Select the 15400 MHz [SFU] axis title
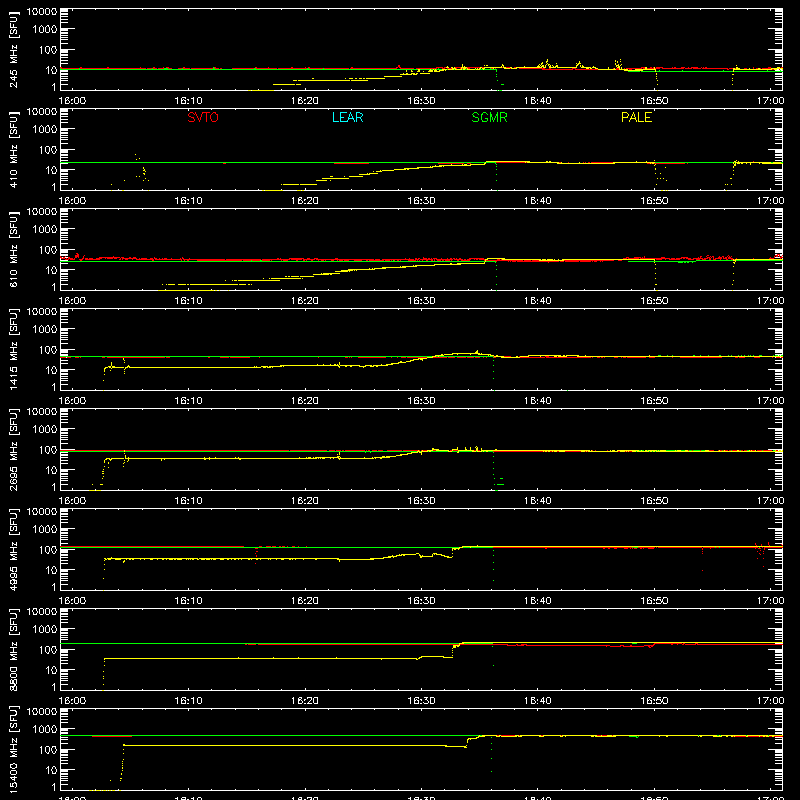Image resolution: width=800 pixels, height=800 pixels. coord(13,749)
